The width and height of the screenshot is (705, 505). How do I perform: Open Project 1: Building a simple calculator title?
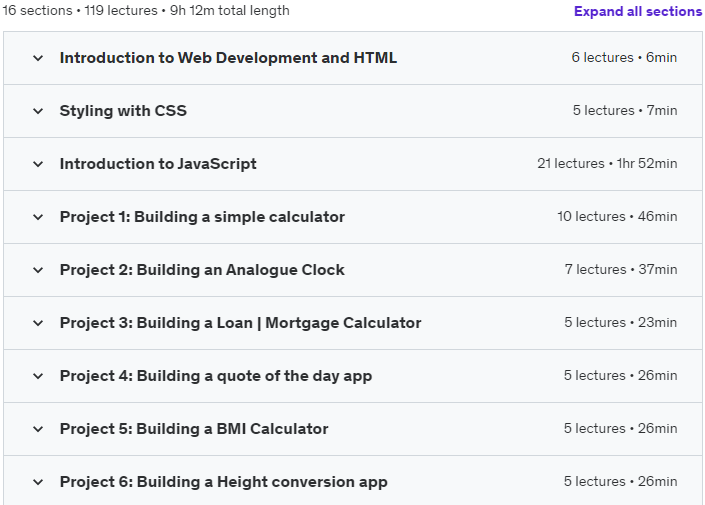coord(202,217)
